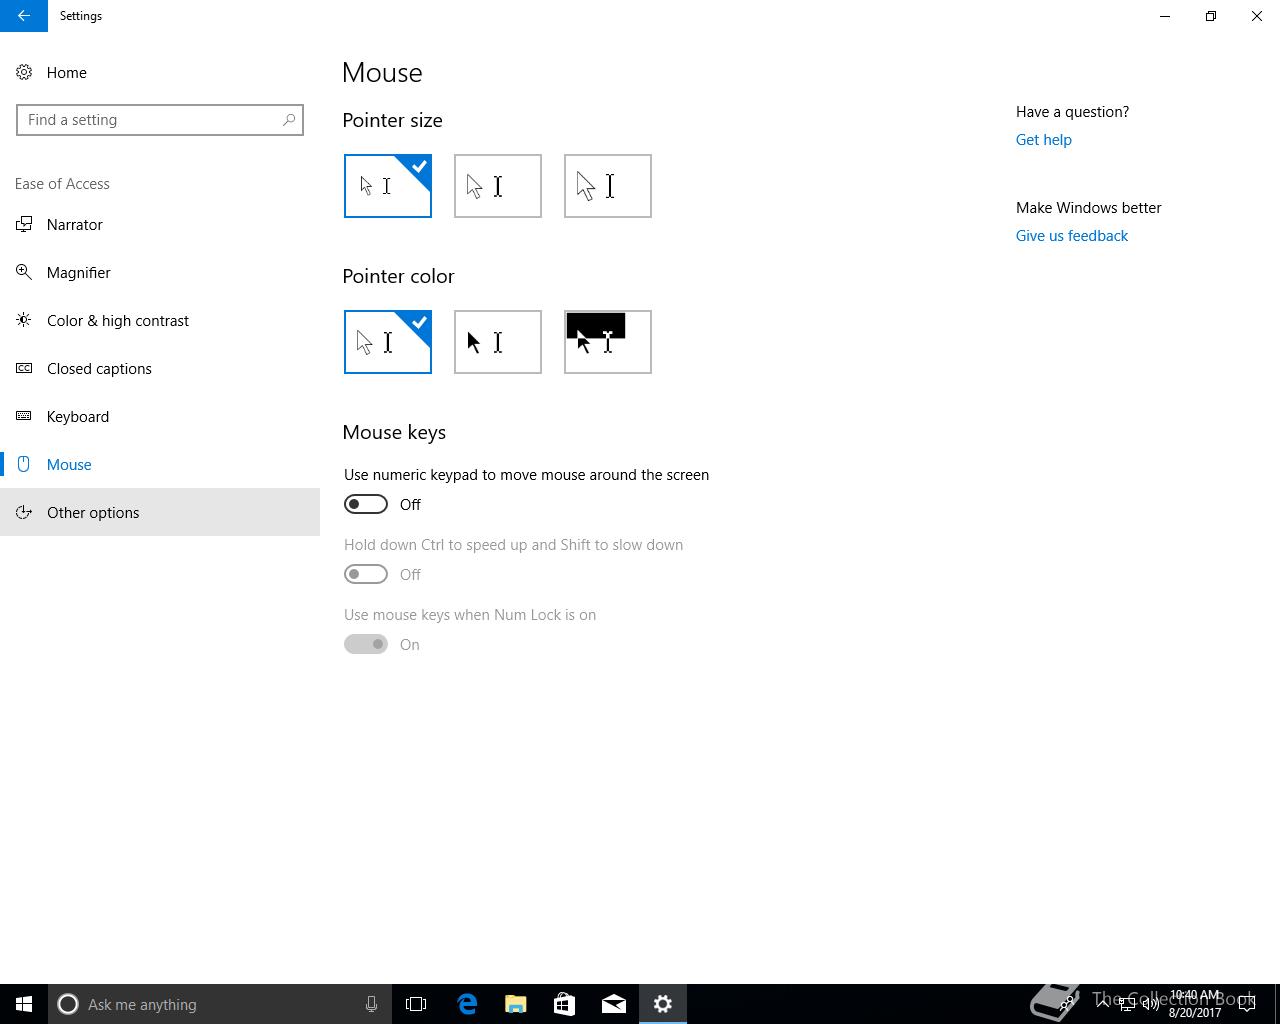Click the Cortana microphone icon
The height and width of the screenshot is (1024, 1280).
tap(371, 1004)
